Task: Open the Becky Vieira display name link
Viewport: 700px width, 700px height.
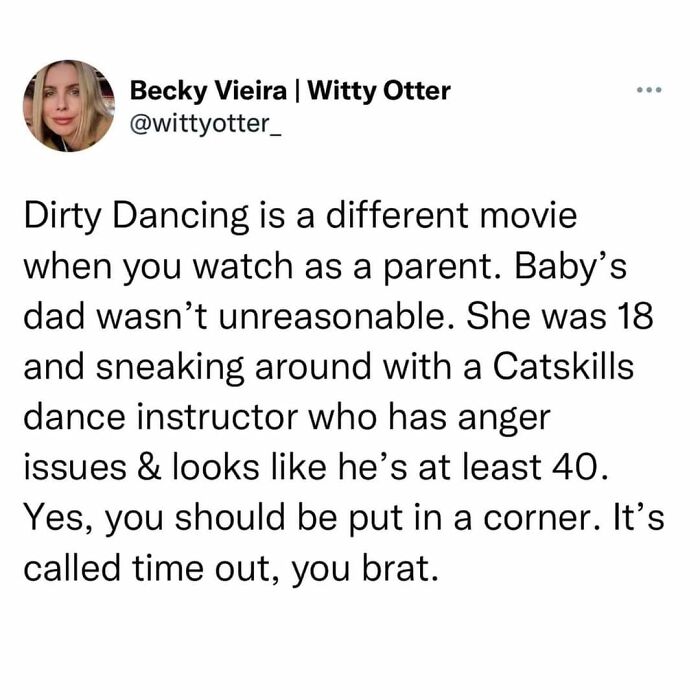Action: tap(208, 92)
